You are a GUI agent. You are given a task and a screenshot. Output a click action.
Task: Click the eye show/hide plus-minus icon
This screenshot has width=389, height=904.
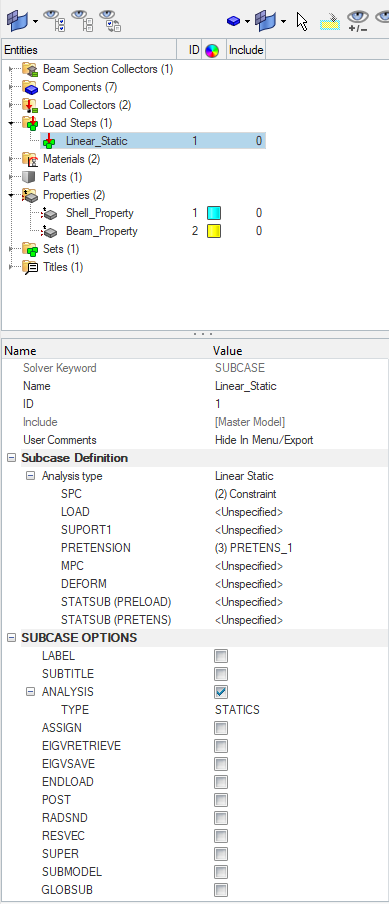point(358,21)
